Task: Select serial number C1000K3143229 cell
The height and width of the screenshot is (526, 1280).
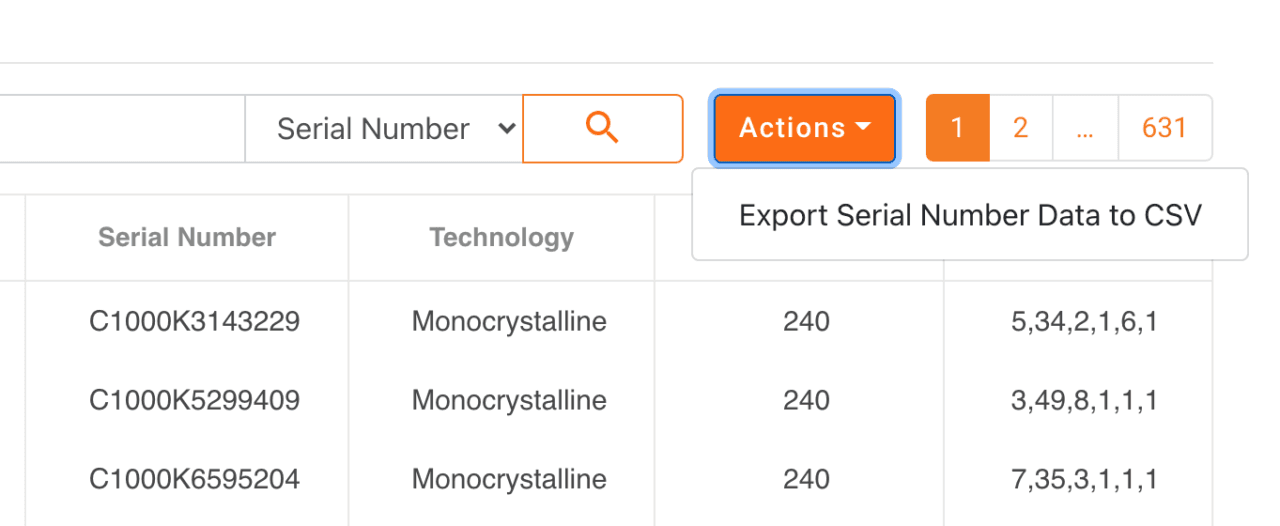Action: (194, 322)
